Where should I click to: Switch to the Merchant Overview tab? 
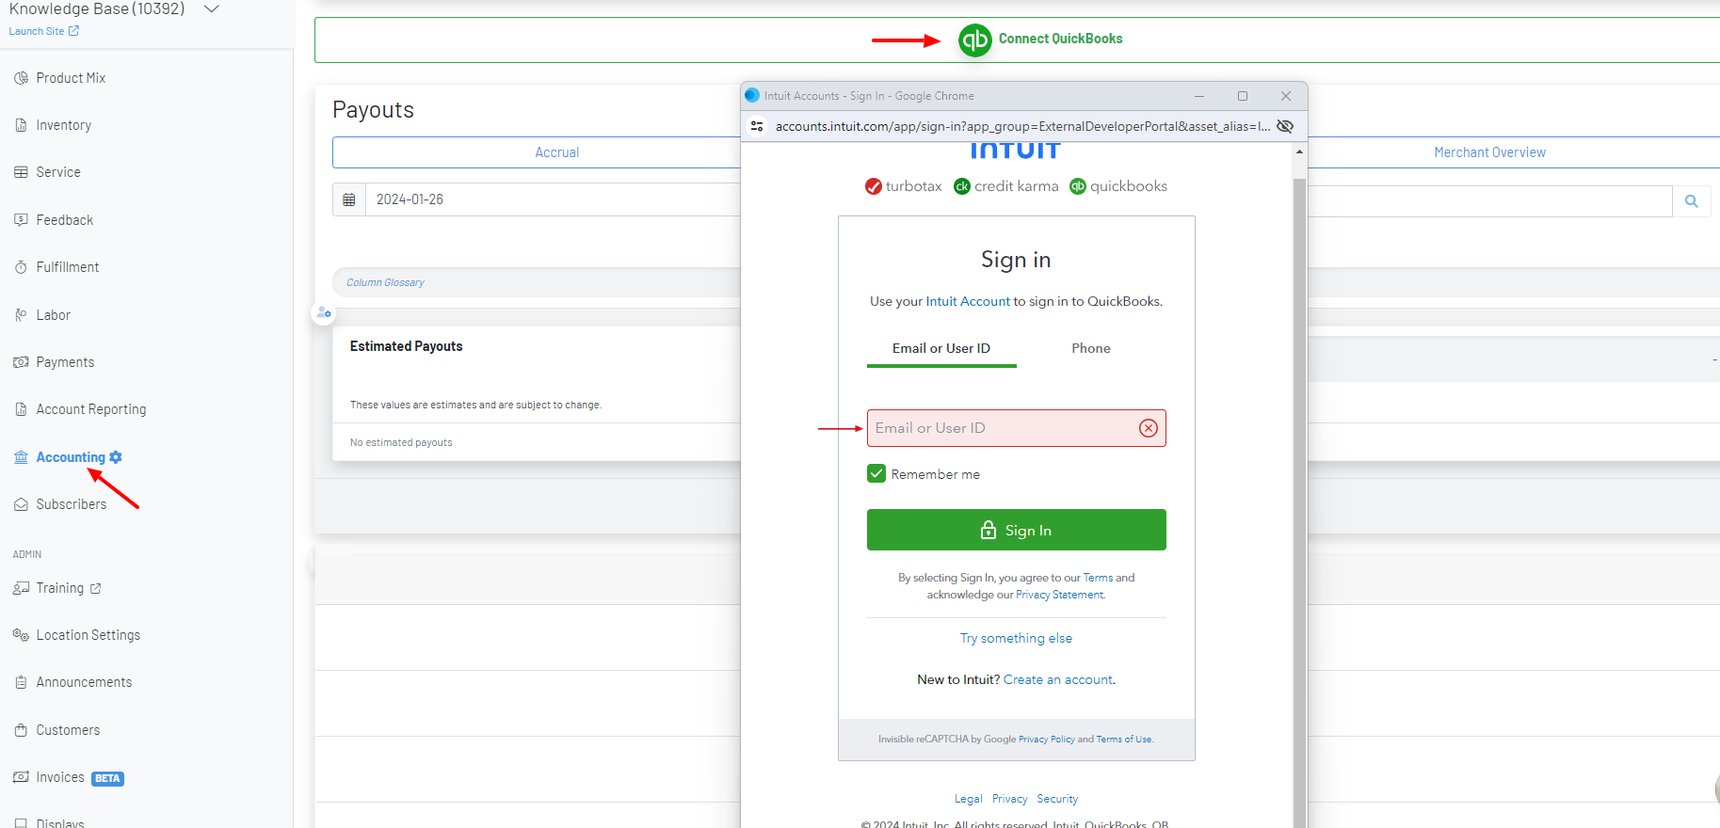point(1490,152)
